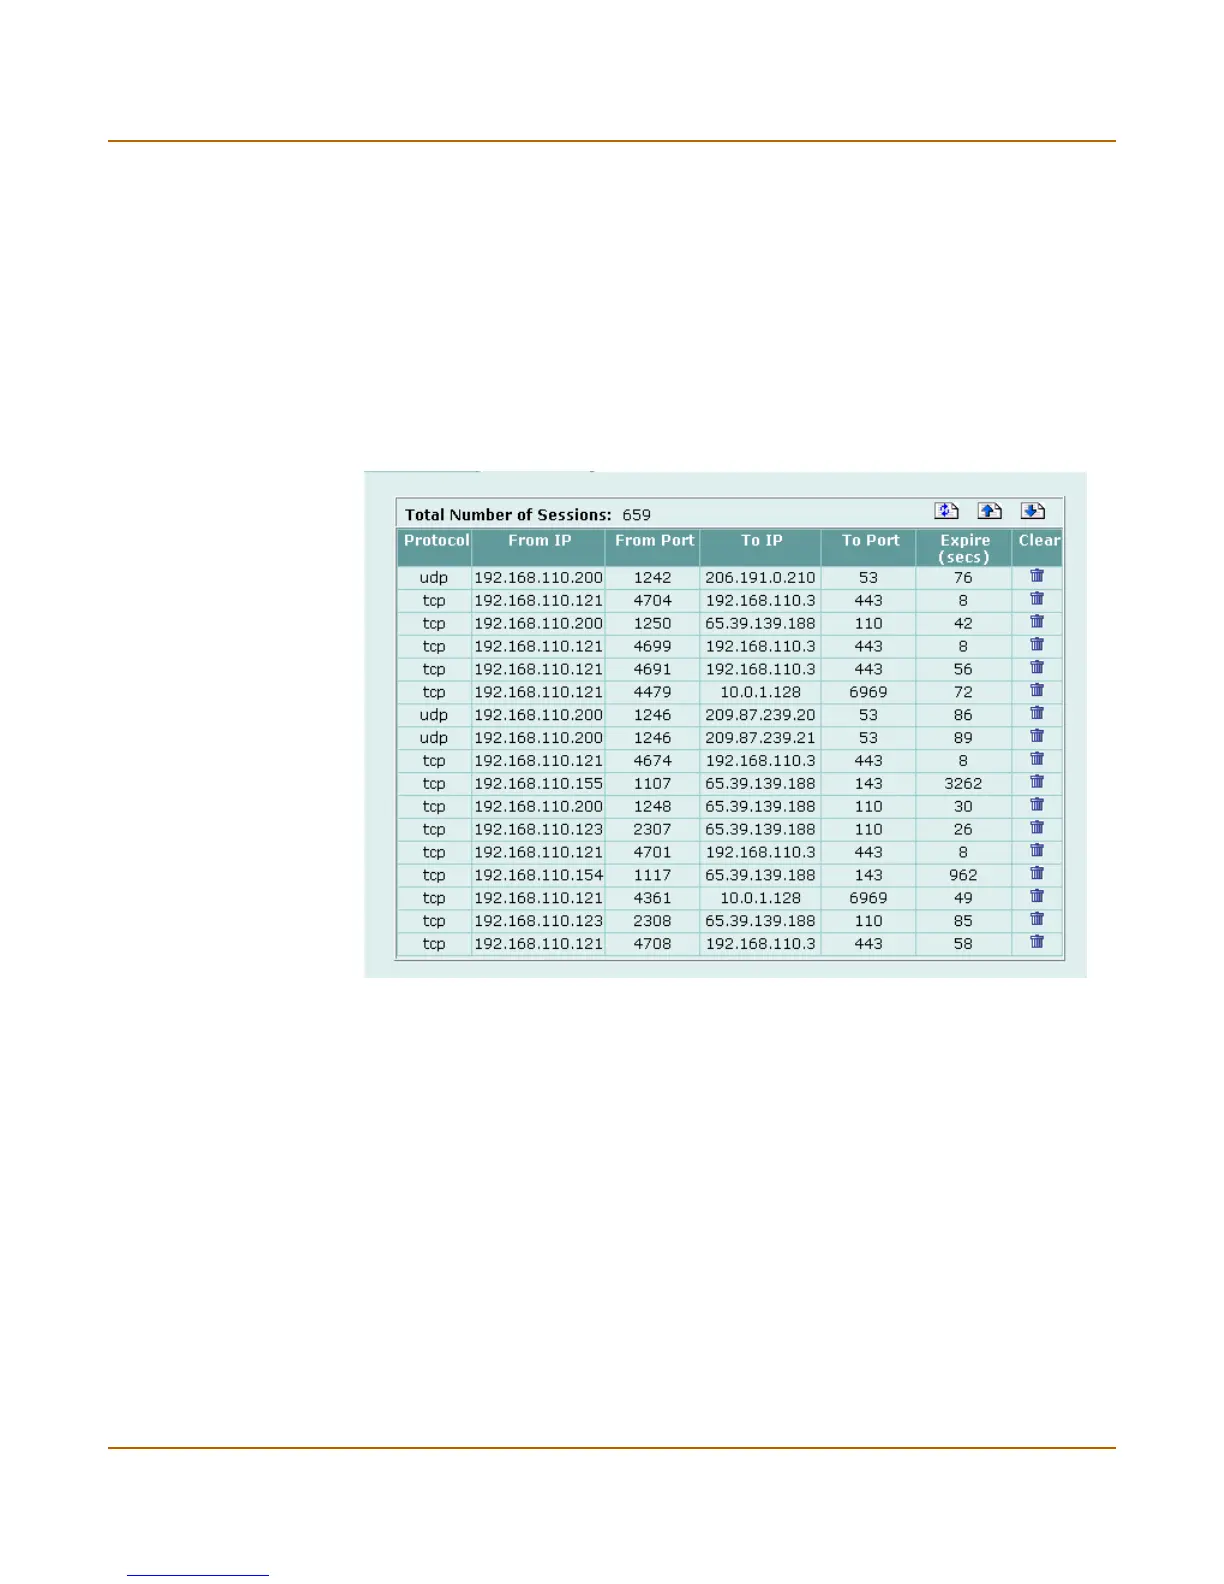The width and height of the screenshot is (1224, 1584).
Task: Select the expire value 42
Action: (963, 624)
